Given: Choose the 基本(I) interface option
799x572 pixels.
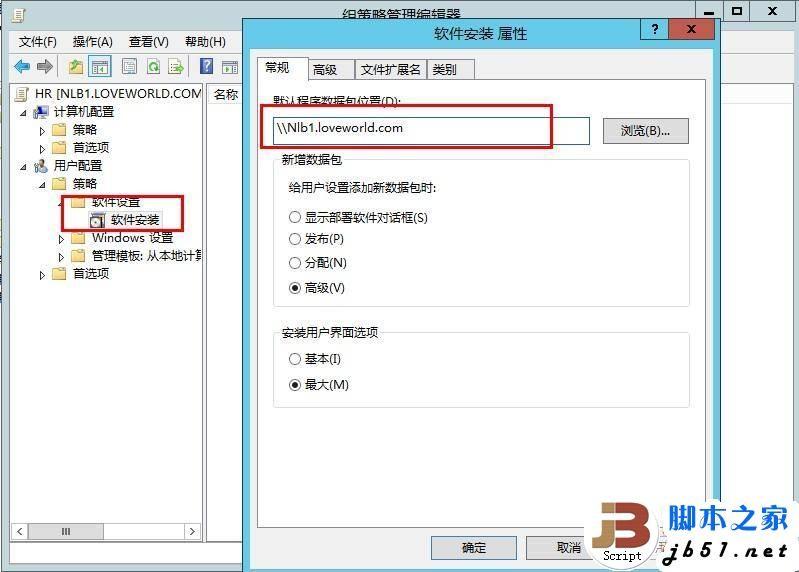Looking at the screenshot, I should tap(295, 359).
